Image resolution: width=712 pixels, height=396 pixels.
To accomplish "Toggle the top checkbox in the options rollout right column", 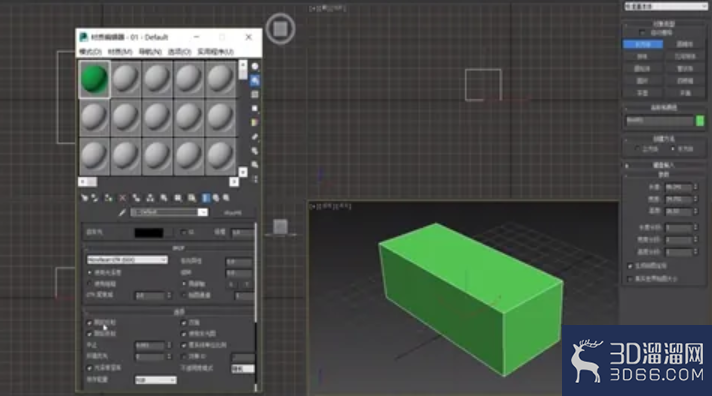I will (184, 322).
